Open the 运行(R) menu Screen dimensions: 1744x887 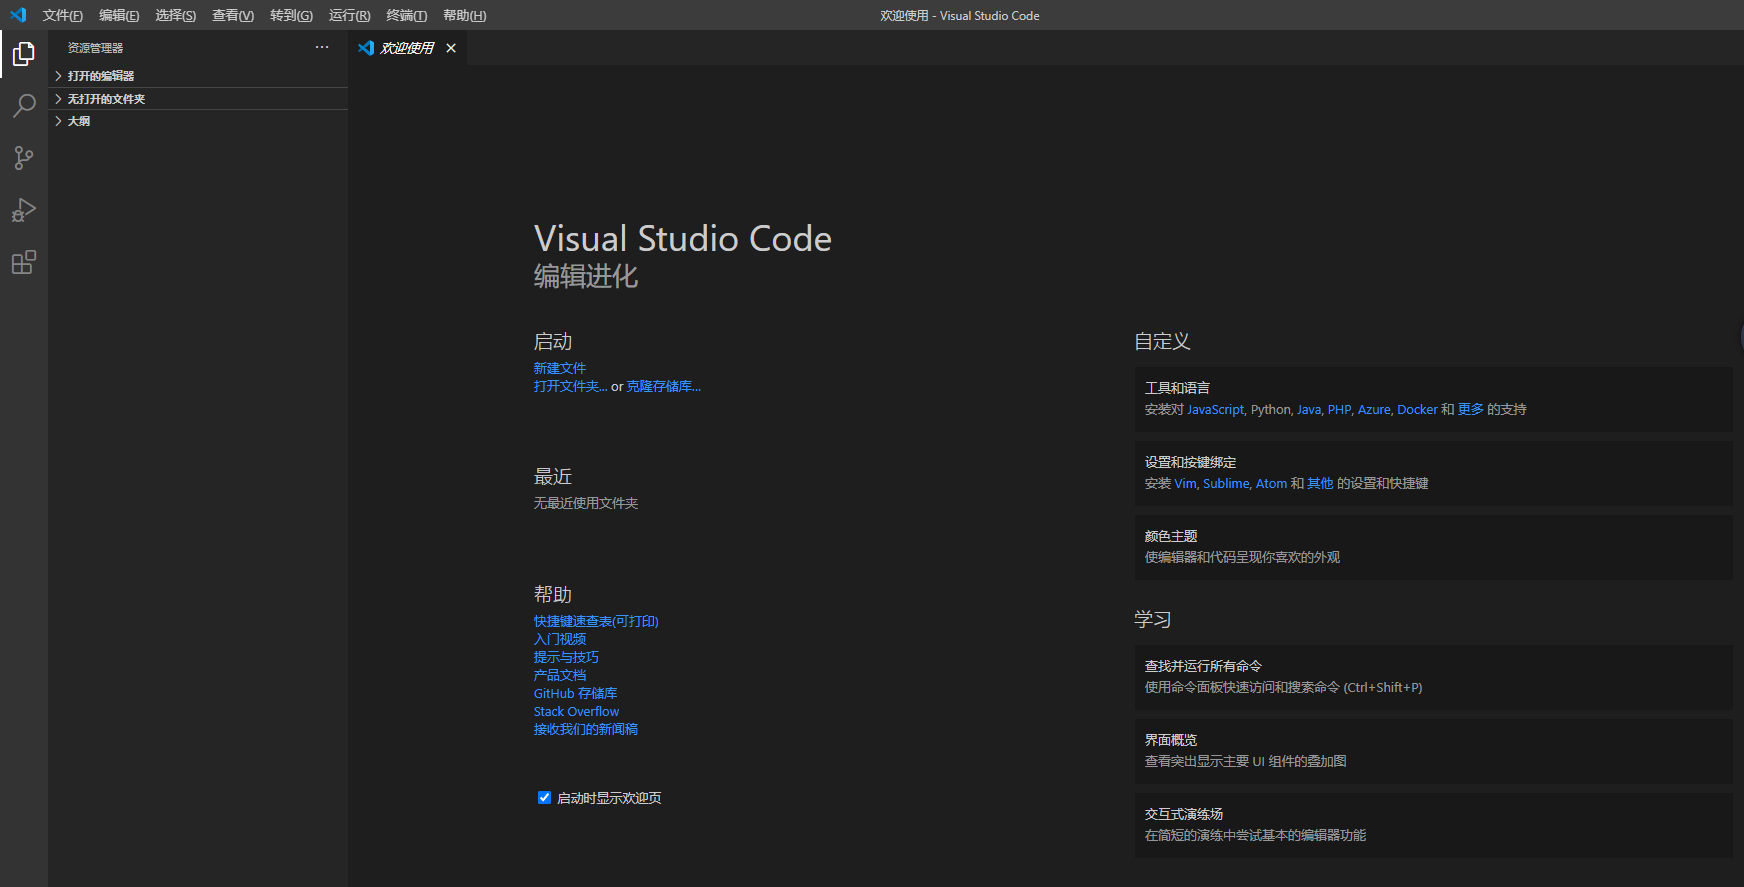click(349, 15)
